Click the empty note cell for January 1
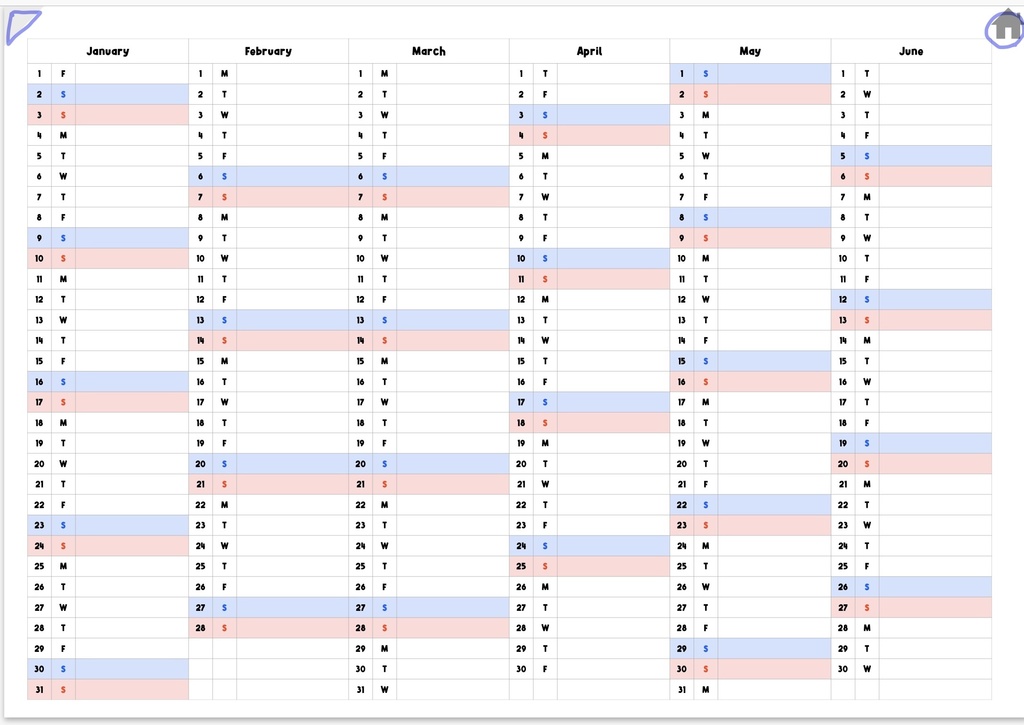Image resolution: width=1024 pixels, height=725 pixels. tap(131, 73)
